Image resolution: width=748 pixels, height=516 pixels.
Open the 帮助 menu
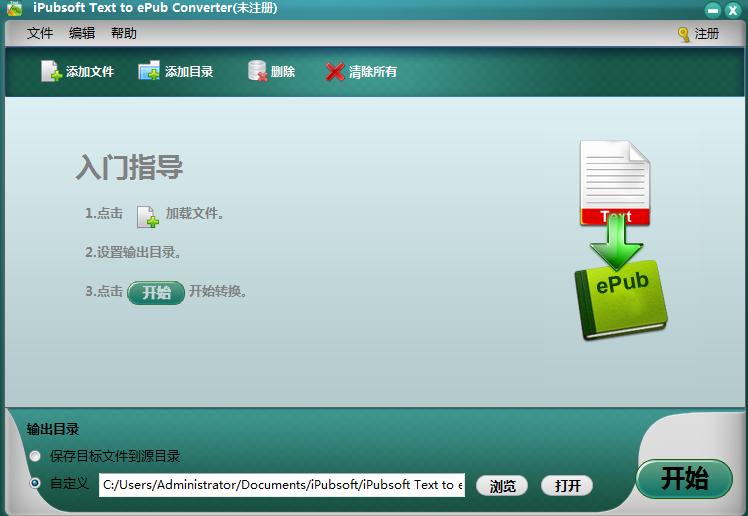coord(124,33)
